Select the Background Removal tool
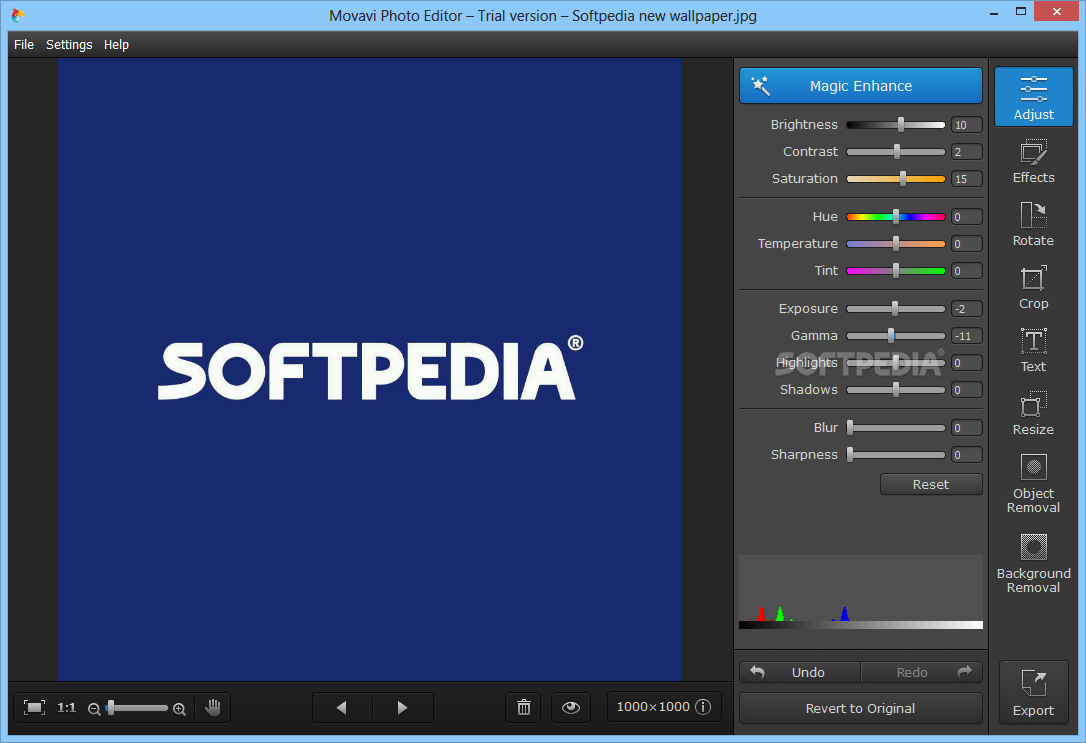The image size is (1086, 743). tap(1033, 563)
